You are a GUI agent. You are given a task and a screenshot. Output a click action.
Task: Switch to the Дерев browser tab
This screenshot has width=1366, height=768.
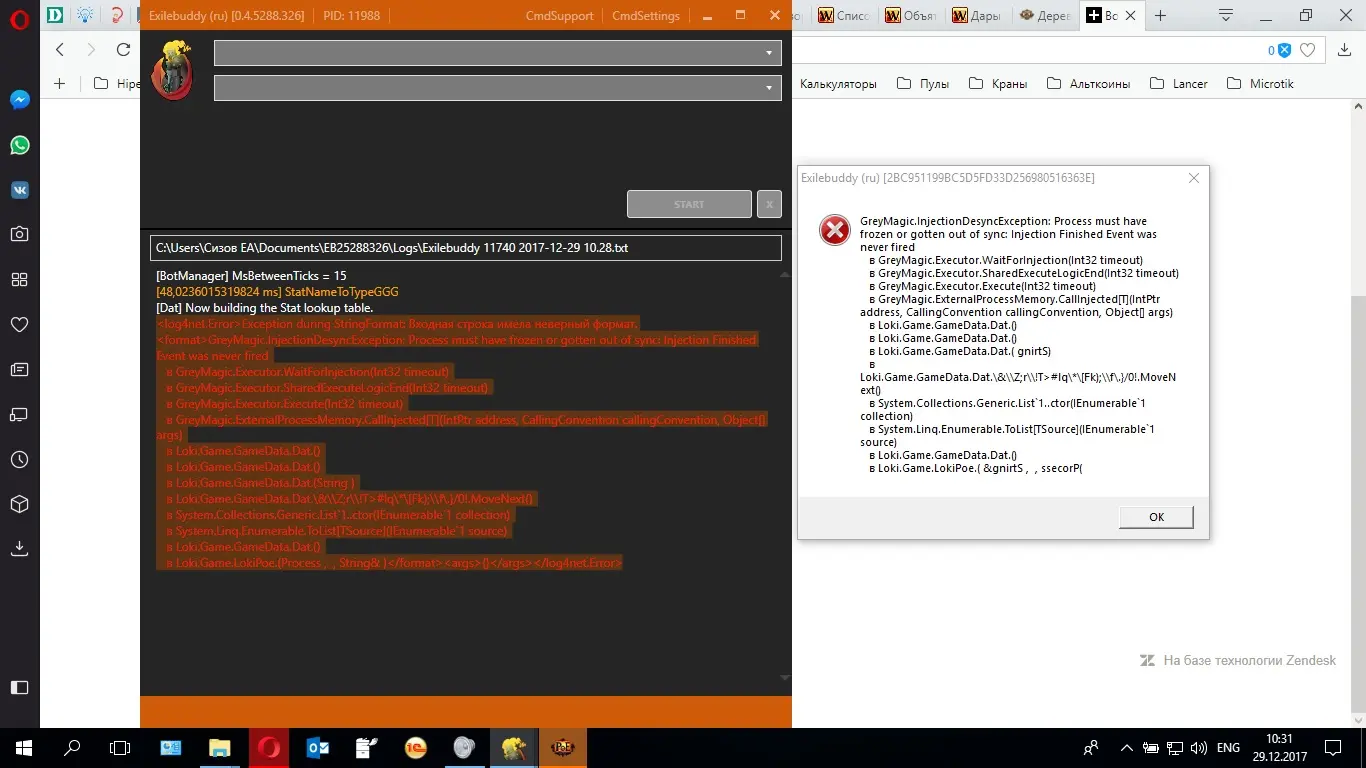[x=1045, y=15]
